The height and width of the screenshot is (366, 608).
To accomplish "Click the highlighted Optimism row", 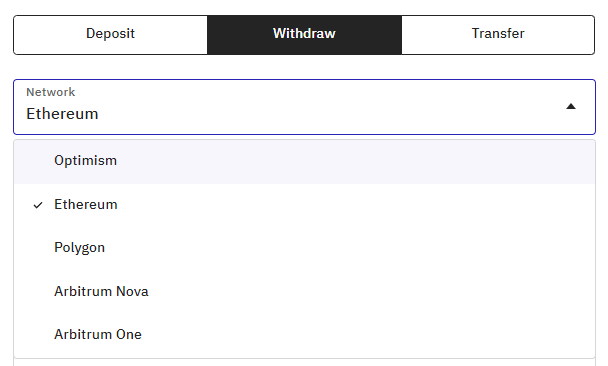I will pos(304,162).
